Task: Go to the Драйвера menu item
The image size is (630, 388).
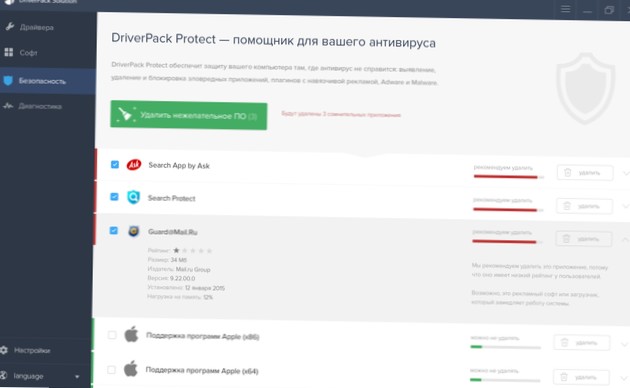Action: tap(37, 27)
